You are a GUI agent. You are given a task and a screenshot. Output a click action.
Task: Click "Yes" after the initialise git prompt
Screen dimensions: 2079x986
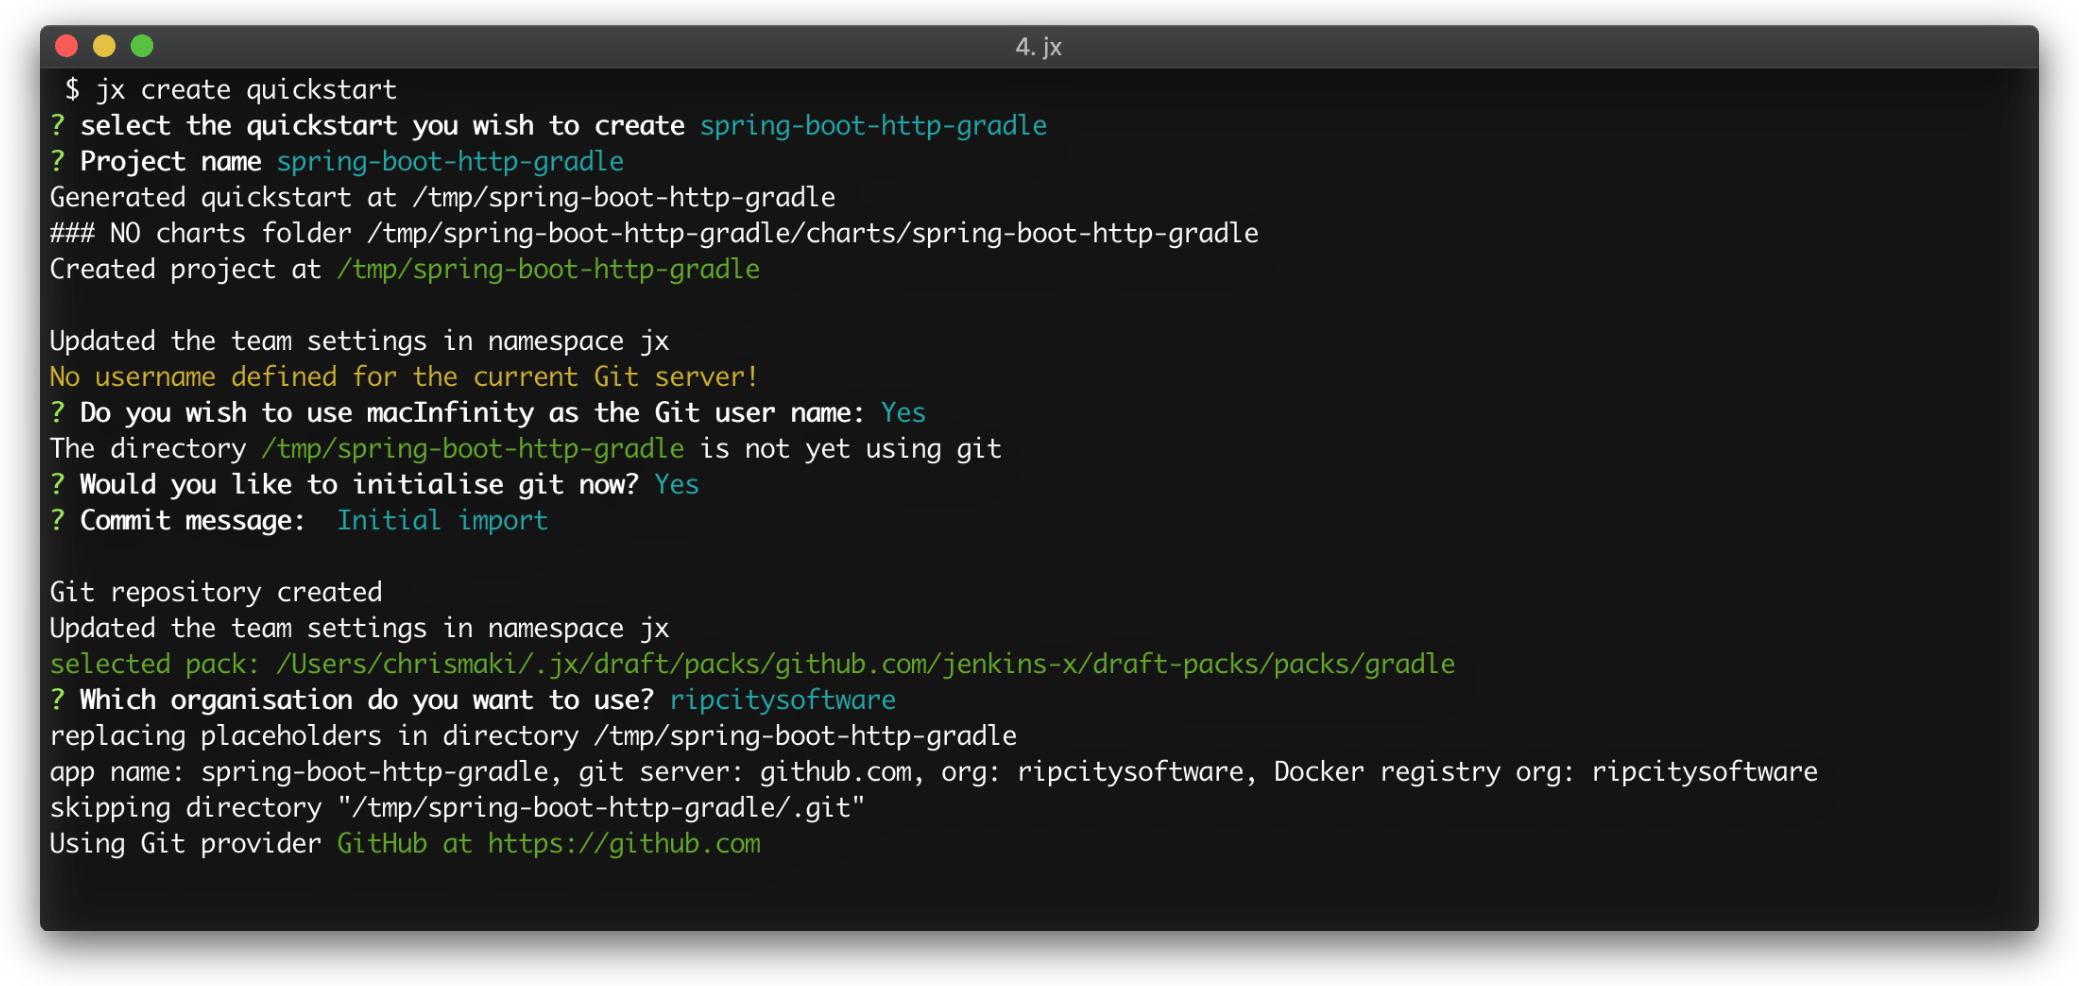pos(676,485)
